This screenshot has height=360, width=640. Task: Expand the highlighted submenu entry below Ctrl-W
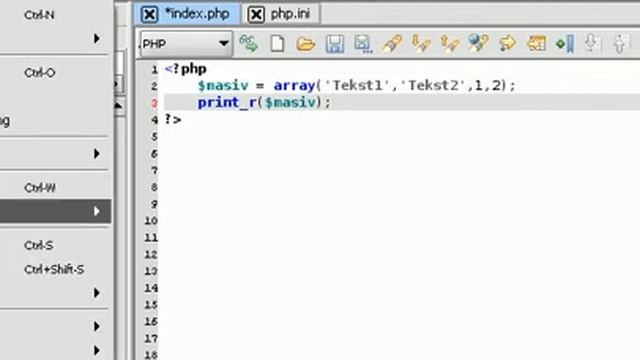(55, 211)
